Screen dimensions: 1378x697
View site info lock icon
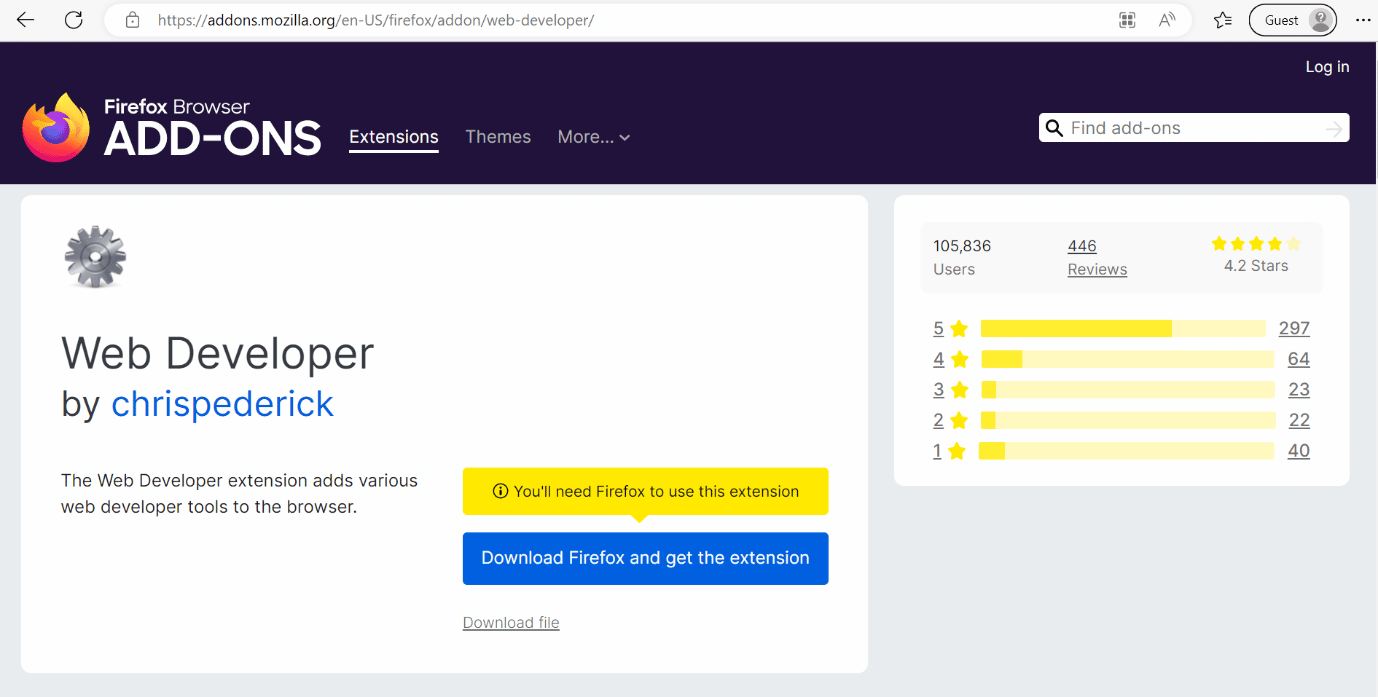coord(132,20)
